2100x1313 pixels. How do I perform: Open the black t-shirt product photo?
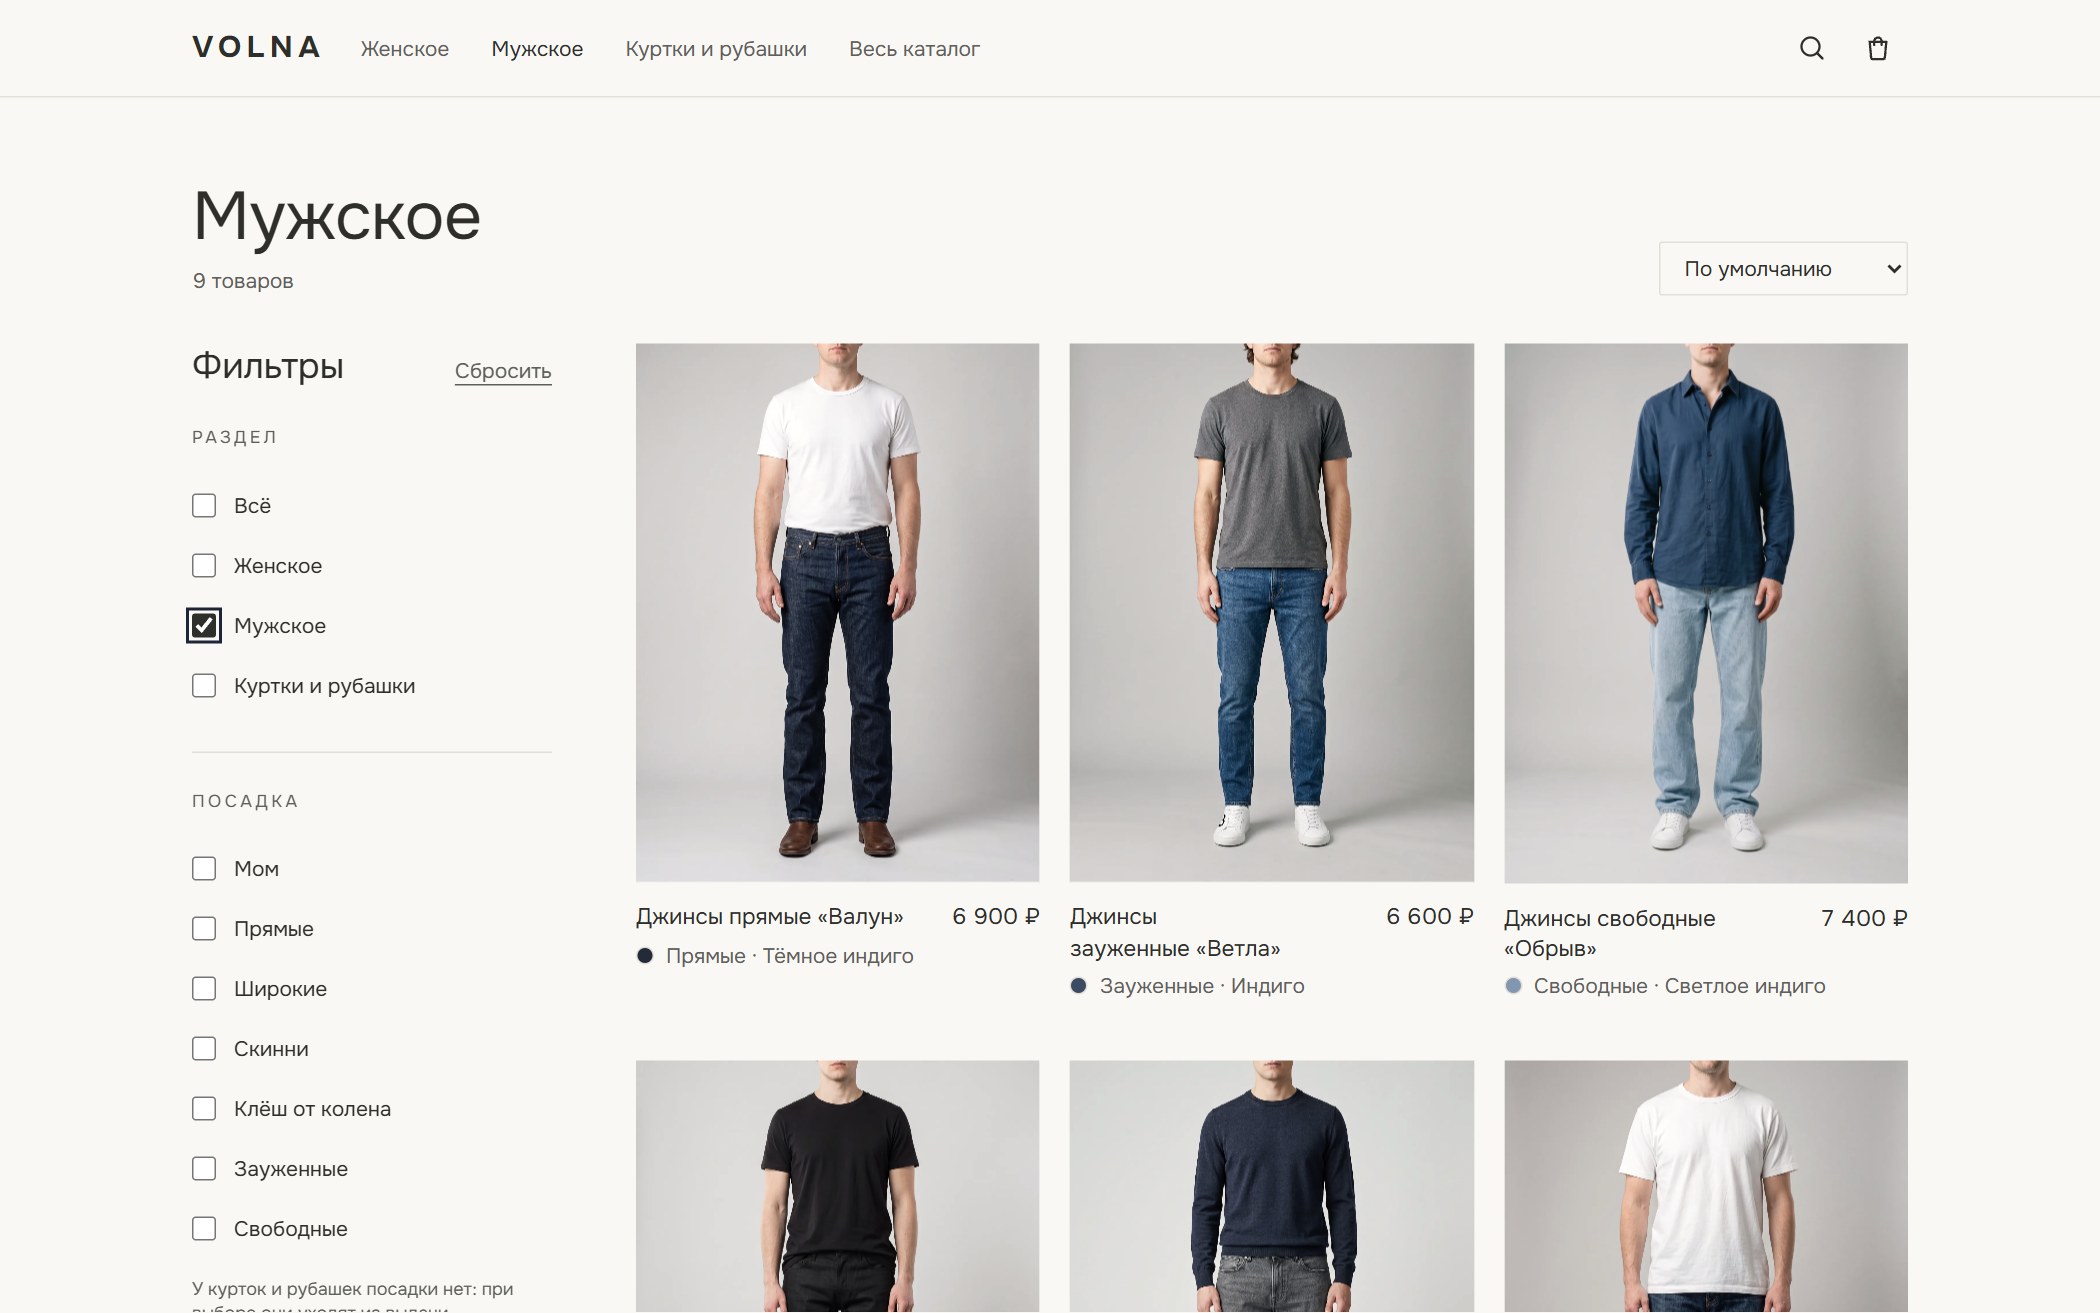pyautogui.click(x=837, y=1186)
